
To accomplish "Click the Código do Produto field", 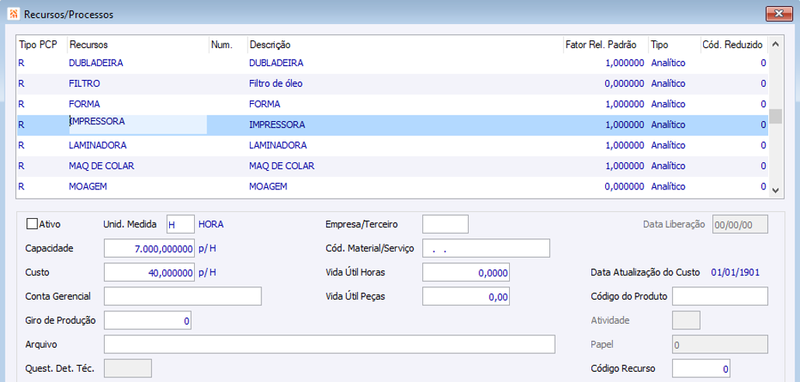I will coord(720,296).
